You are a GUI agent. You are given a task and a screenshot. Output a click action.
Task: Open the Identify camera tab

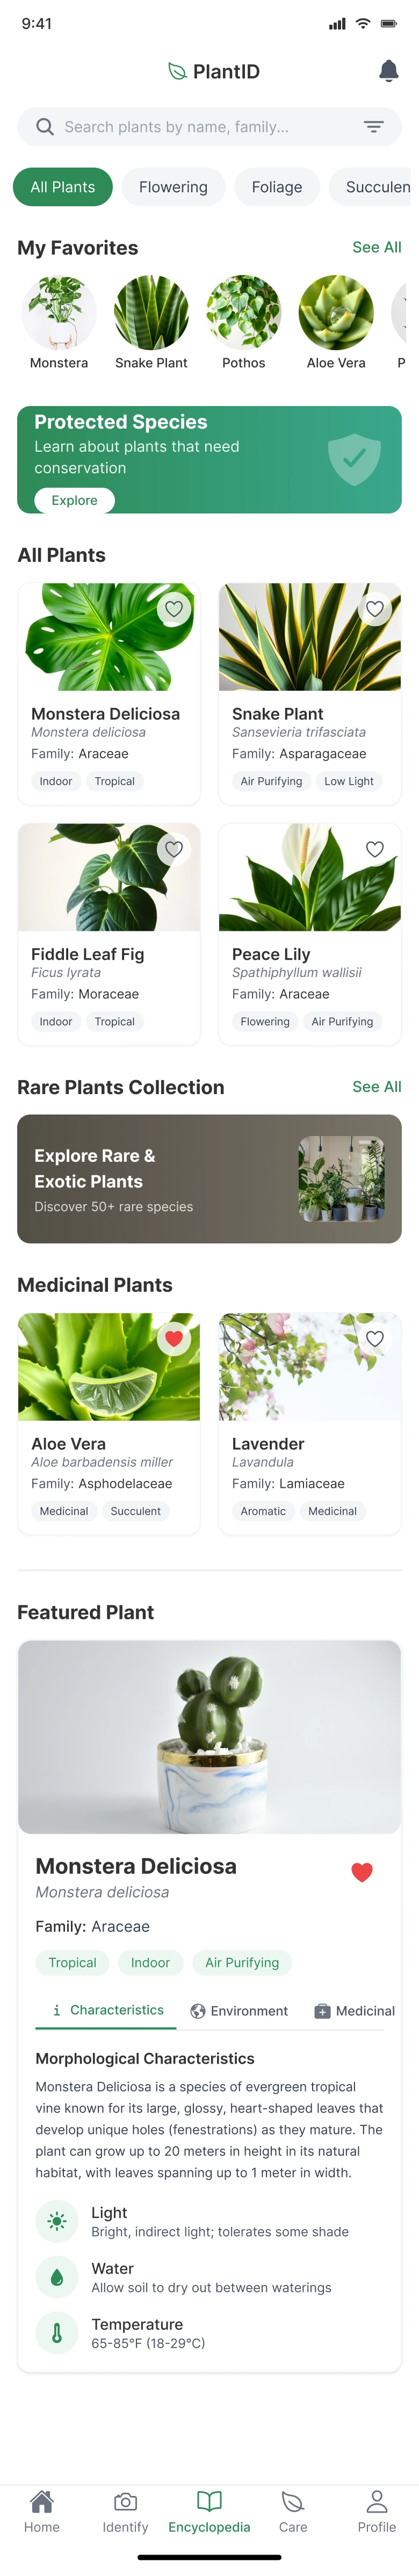click(125, 2510)
